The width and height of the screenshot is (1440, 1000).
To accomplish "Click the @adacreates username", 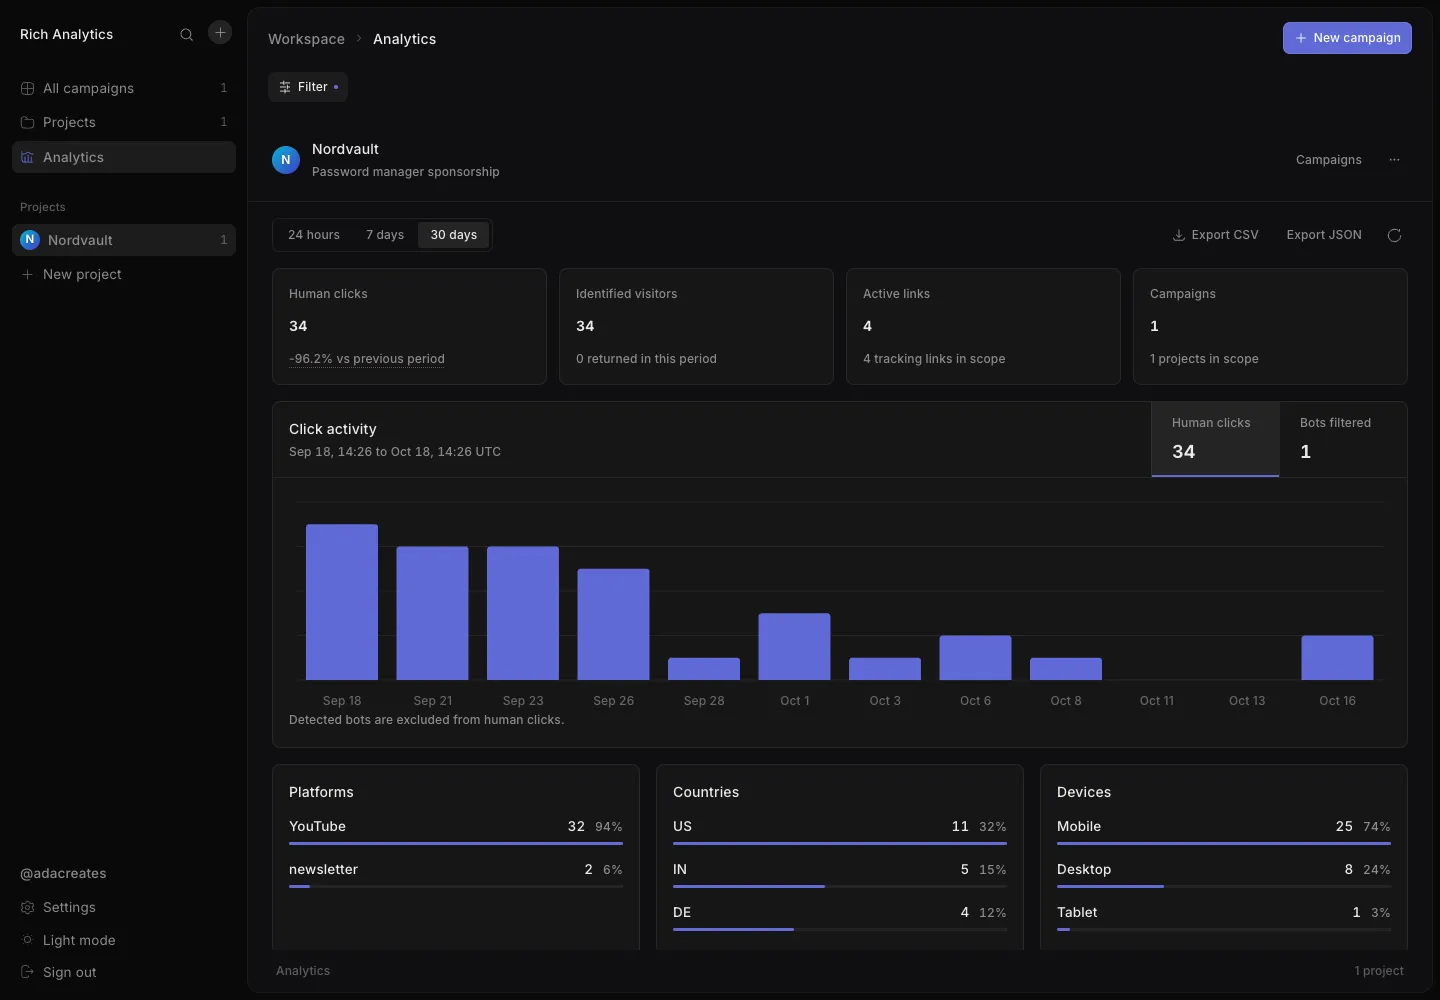I will point(63,873).
